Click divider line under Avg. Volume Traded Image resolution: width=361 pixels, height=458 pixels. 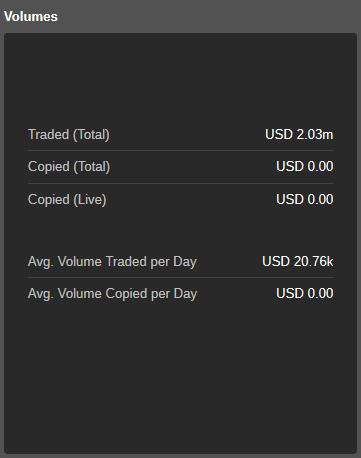tap(180, 277)
